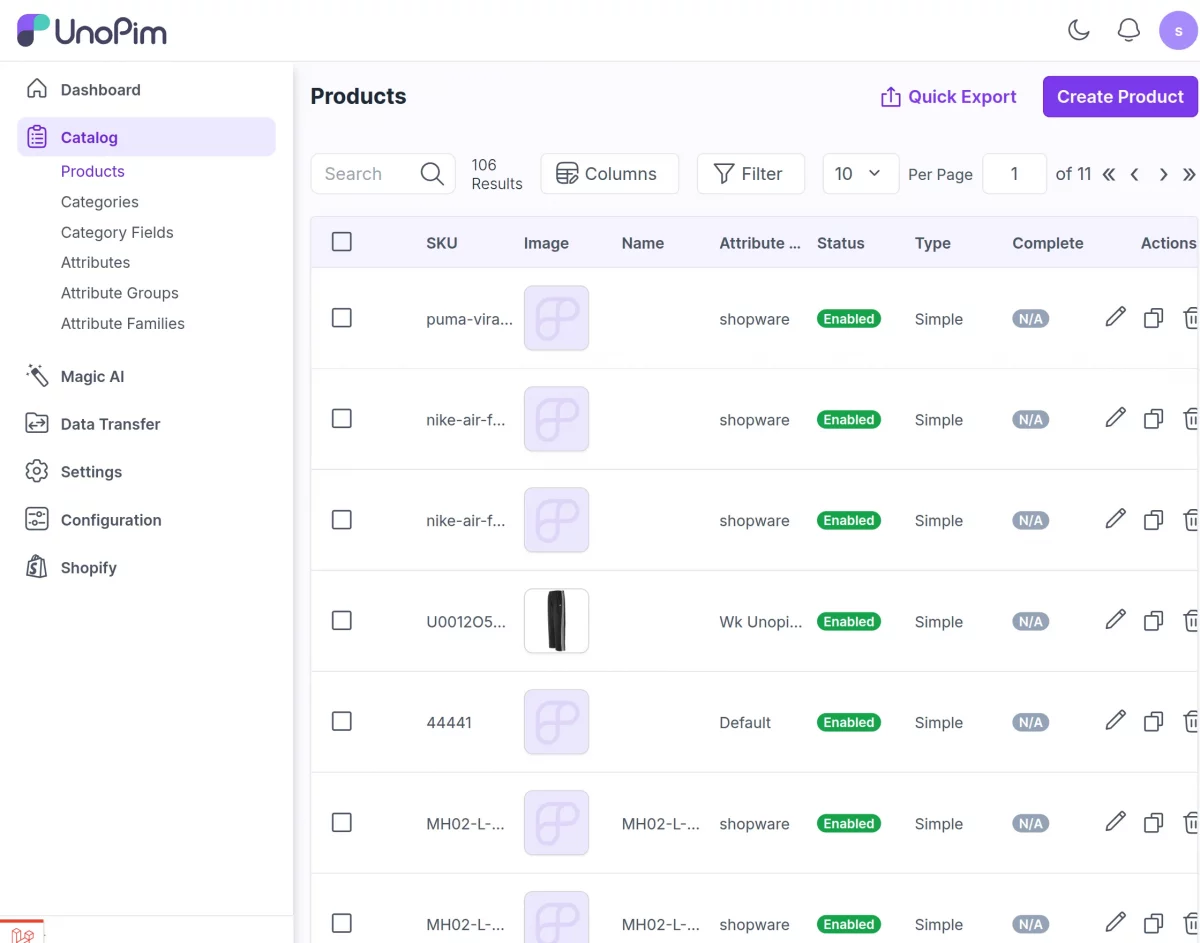Viewport: 1200px width, 943px height.
Task: Open Attribute Families in sidebar
Action: (x=123, y=323)
